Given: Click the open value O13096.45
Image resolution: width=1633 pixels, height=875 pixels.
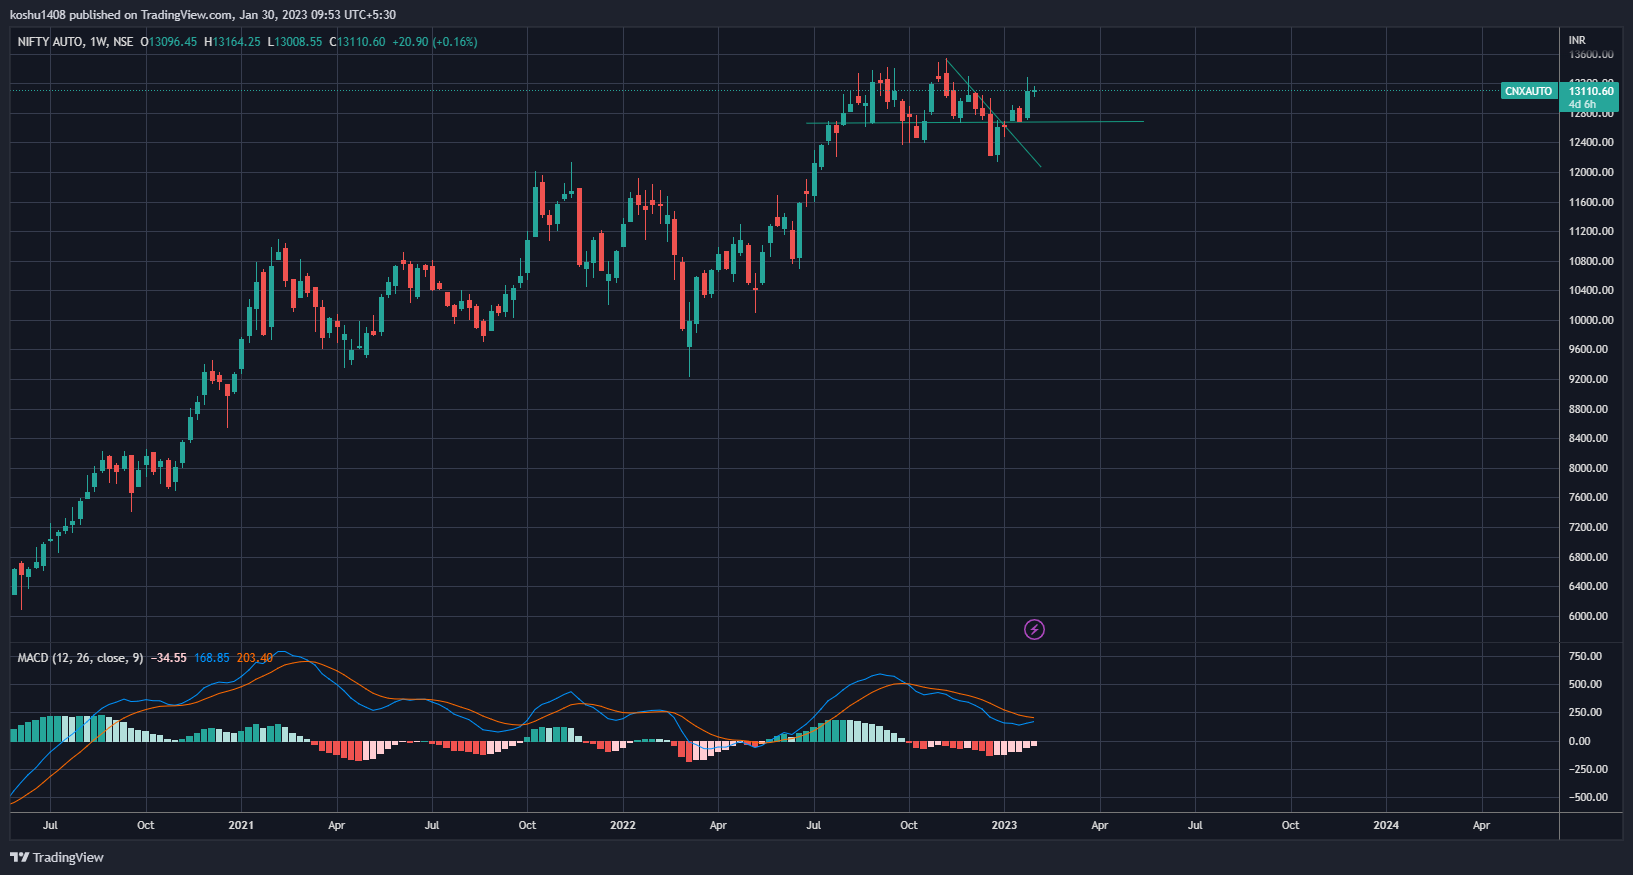Looking at the screenshot, I should coord(168,42).
